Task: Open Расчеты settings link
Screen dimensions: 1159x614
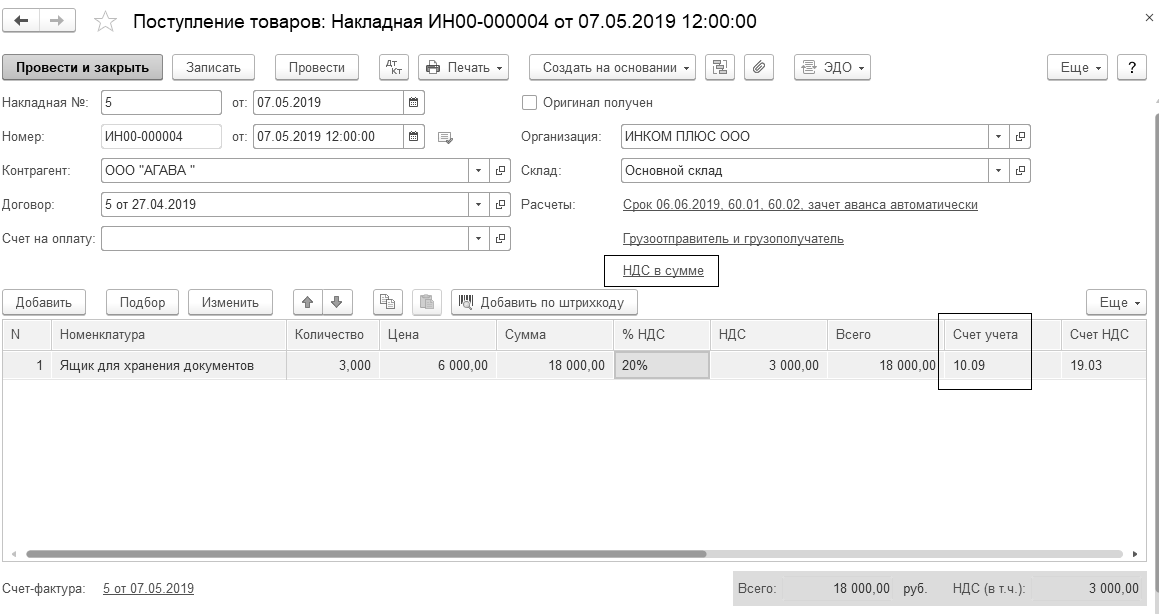Action: pyautogui.click(x=800, y=205)
